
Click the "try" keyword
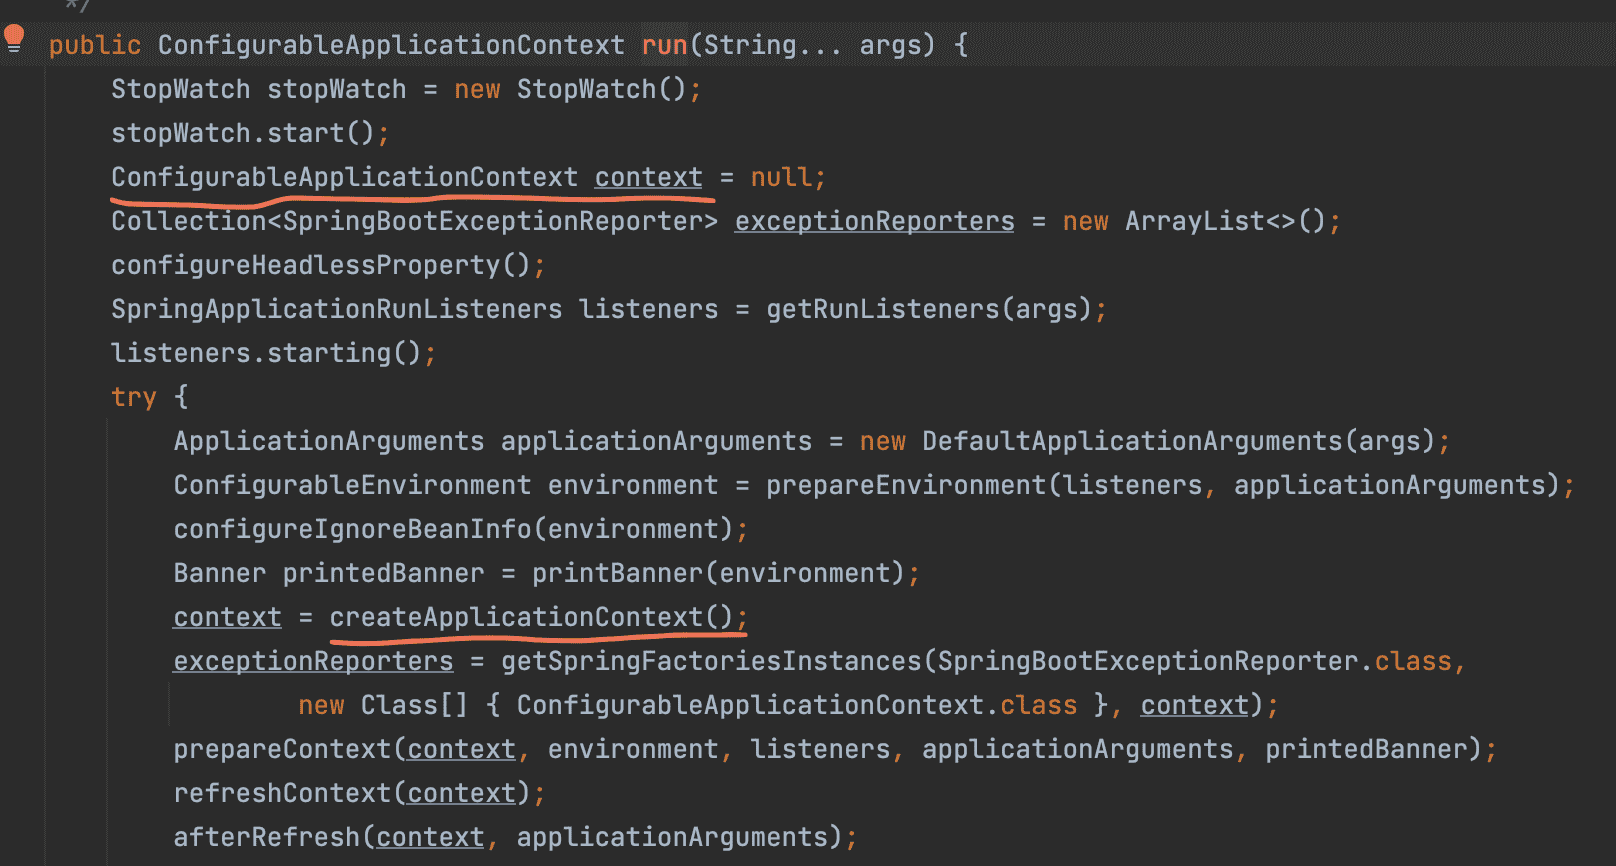134,397
